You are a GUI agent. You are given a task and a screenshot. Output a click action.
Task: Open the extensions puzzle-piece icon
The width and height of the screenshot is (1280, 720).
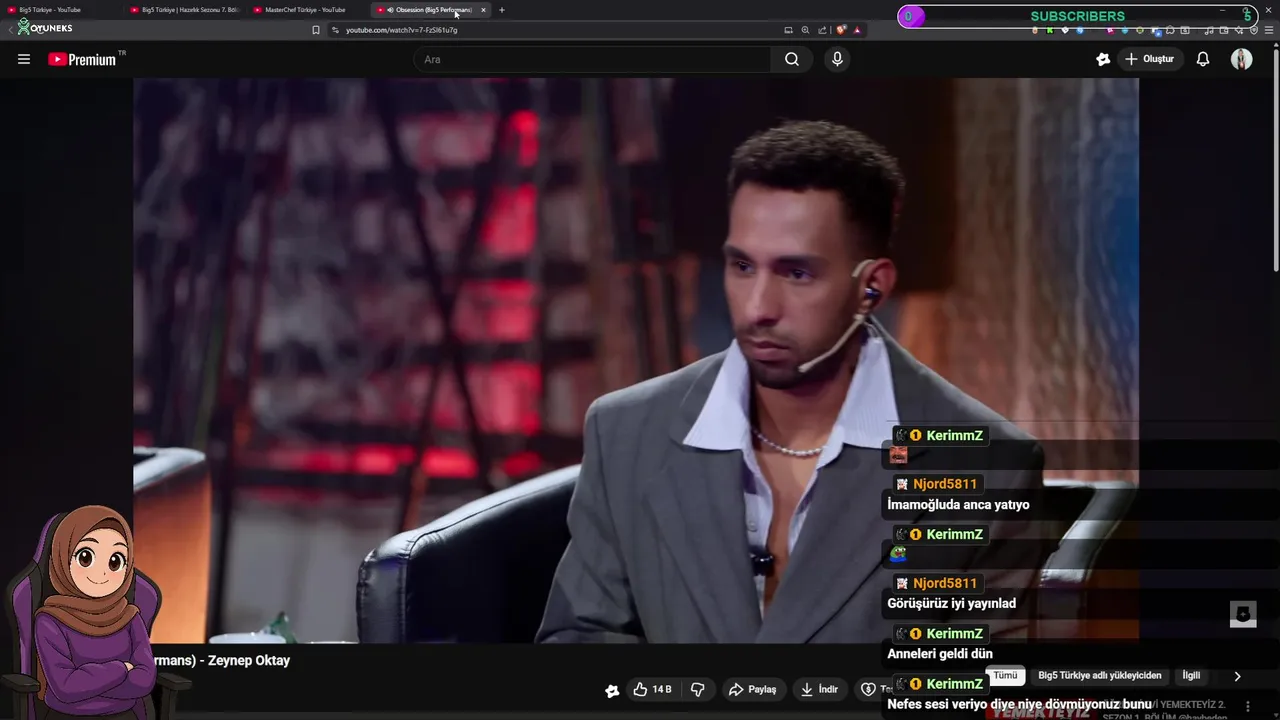[1170, 30]
